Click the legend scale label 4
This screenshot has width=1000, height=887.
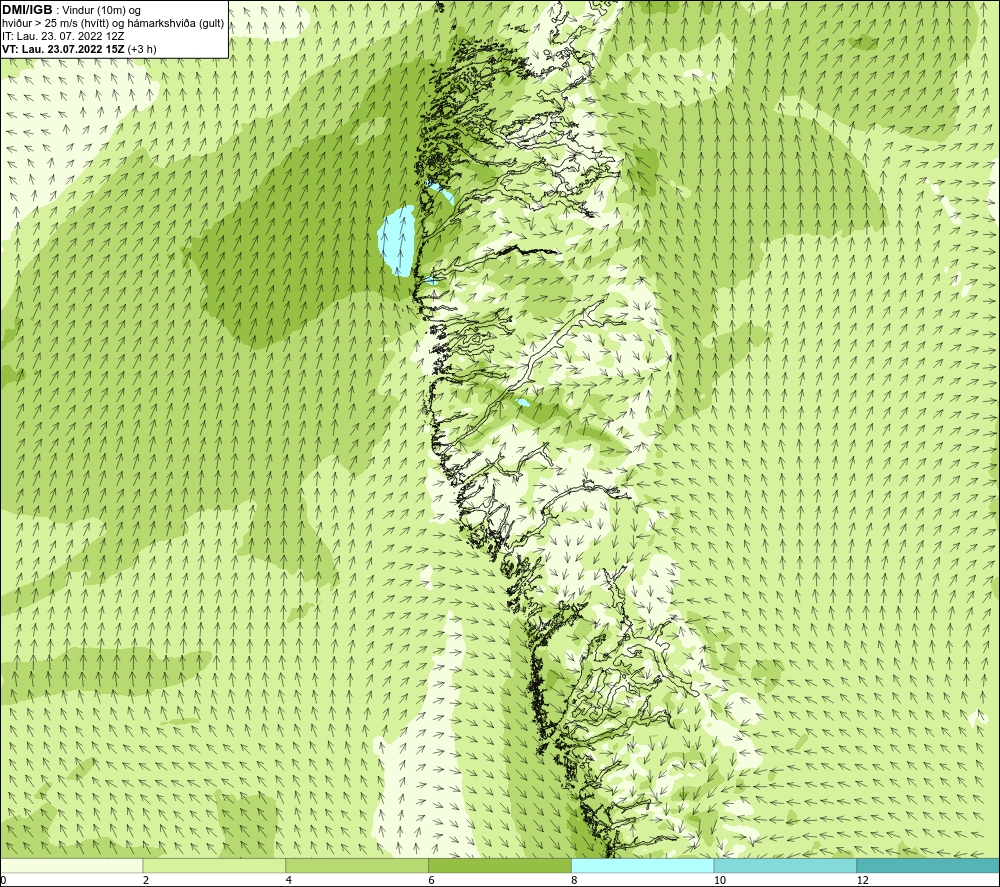pyautogui.click(x=288, y=881)
